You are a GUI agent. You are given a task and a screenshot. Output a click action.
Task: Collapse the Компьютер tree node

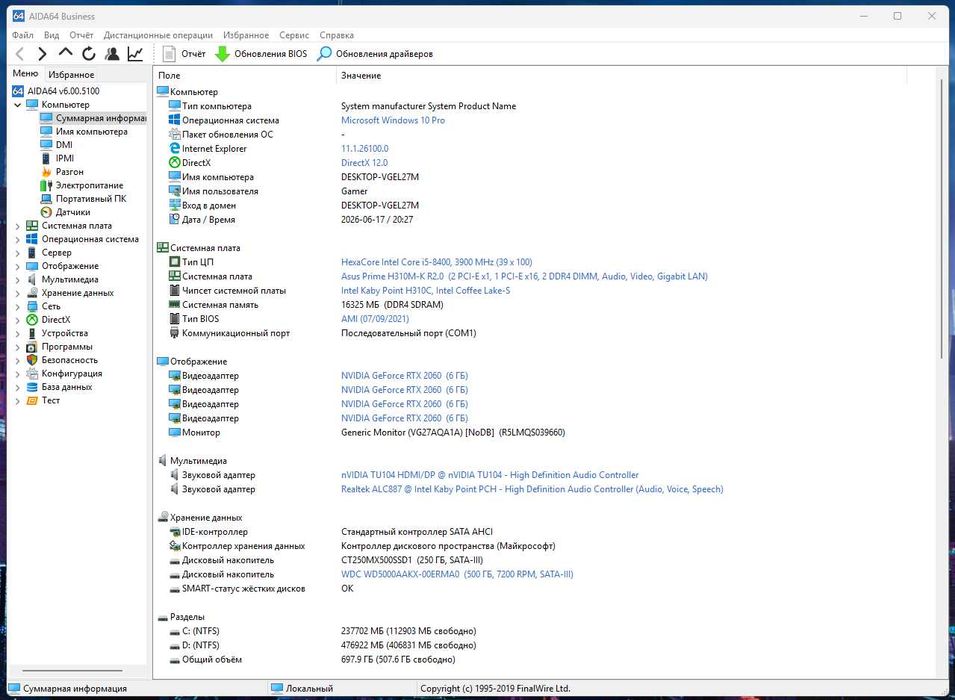point(17,105)
